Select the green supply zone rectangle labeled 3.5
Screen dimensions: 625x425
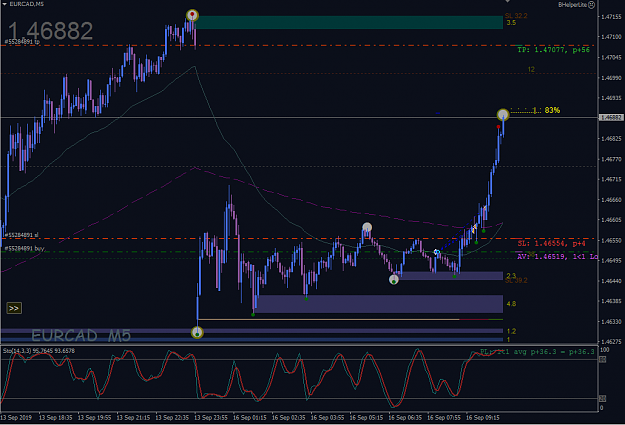349,22
